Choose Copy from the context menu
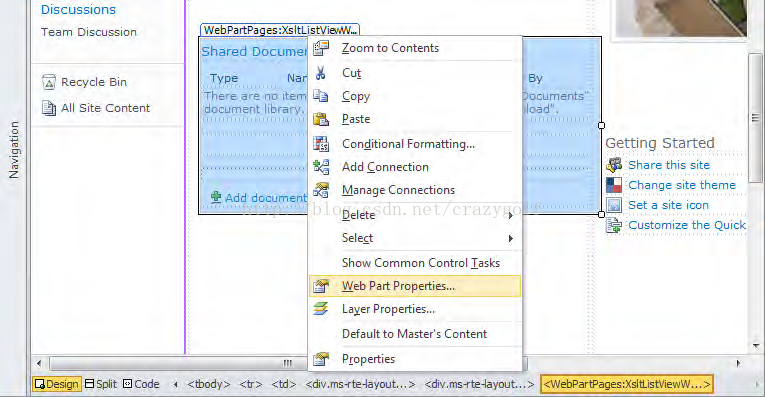This screenshot has width=765, height=397. pos(415,96)
